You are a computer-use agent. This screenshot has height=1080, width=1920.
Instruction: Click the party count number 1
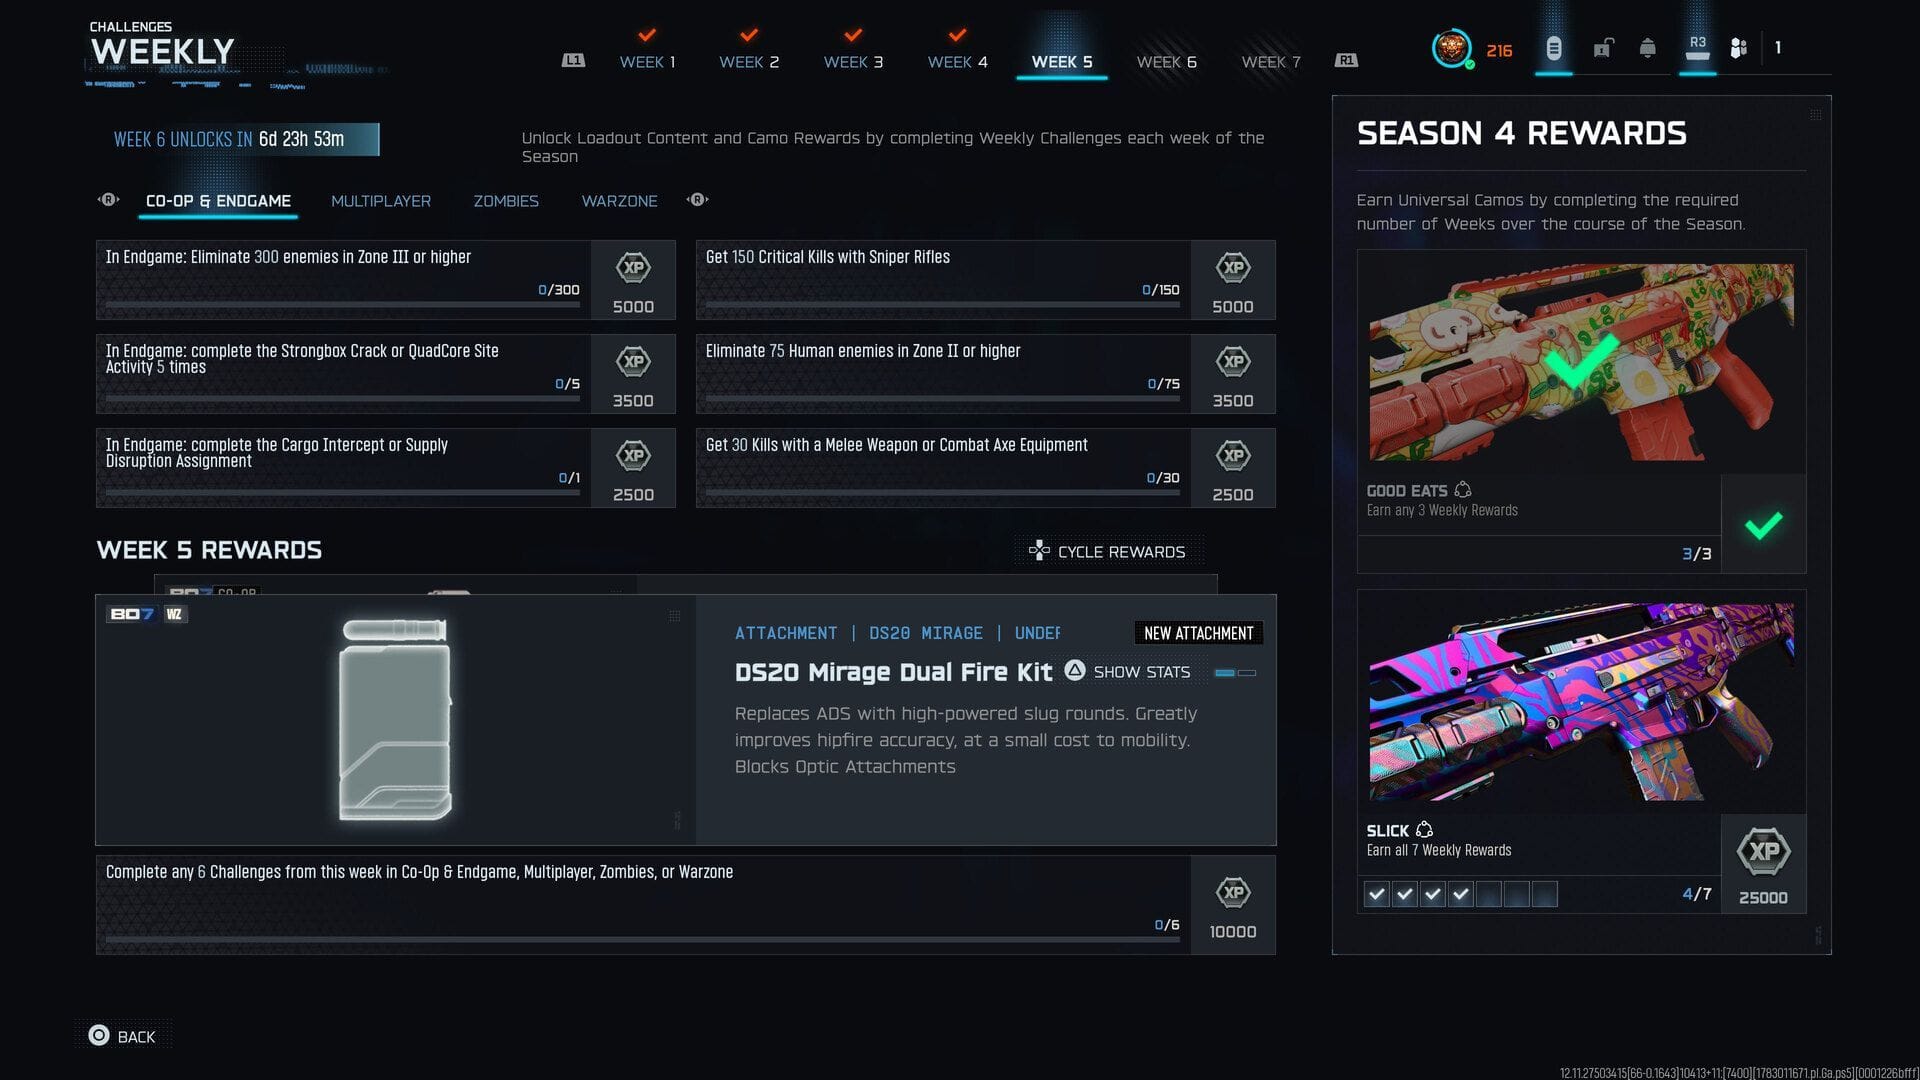(1778, 48)
